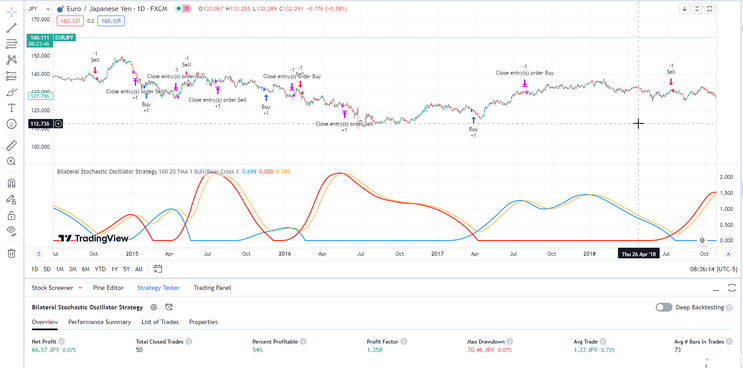
Task: Select the brush drawing tool
Action: pyautogui.click(x=11, y=92)
